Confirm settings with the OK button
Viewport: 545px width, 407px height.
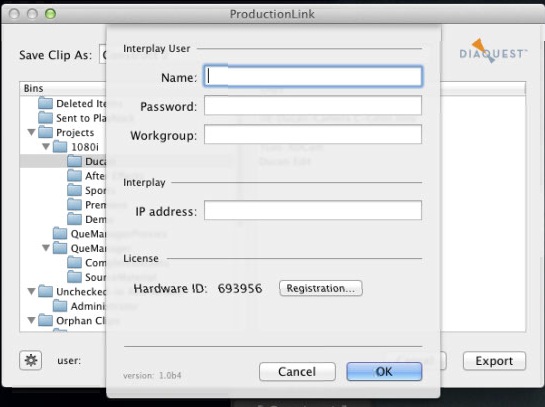[384, 372]
